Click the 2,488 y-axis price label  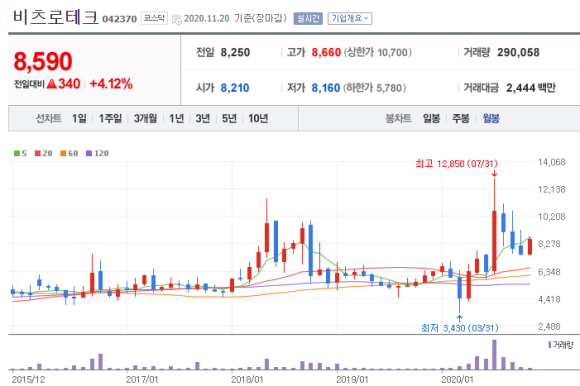549,327
